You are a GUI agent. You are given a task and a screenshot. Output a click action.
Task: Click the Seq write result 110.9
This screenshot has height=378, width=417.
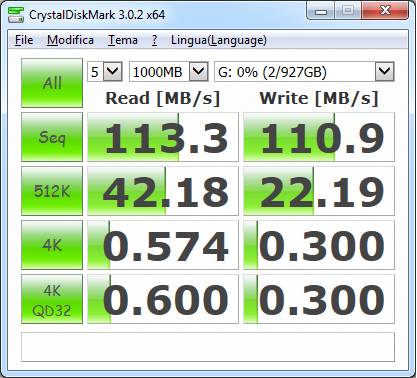[319, 137]
